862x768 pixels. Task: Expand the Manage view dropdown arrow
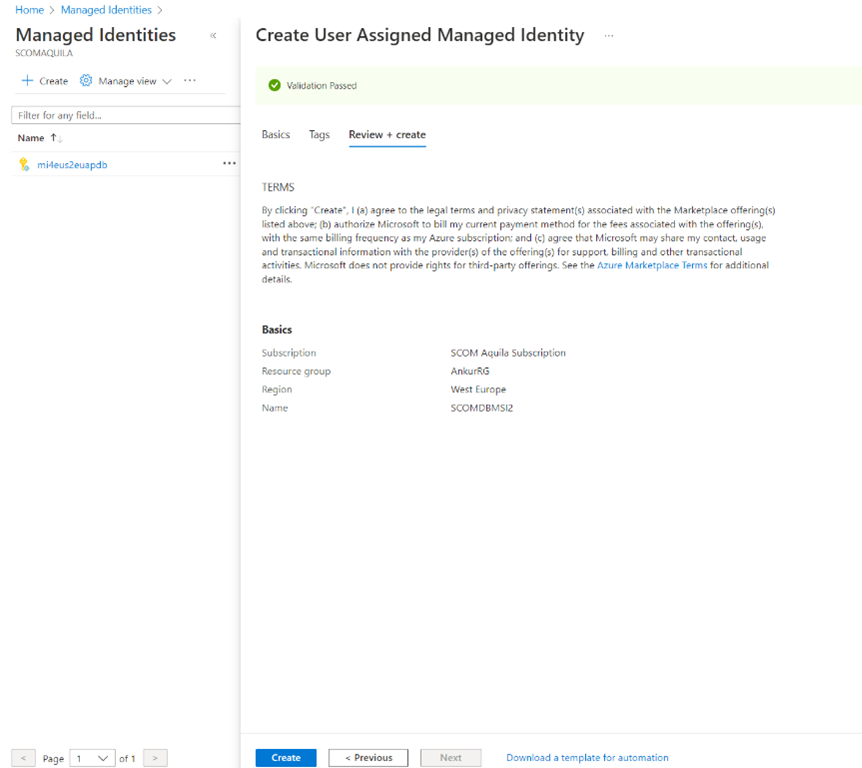[x=167, y=81]
